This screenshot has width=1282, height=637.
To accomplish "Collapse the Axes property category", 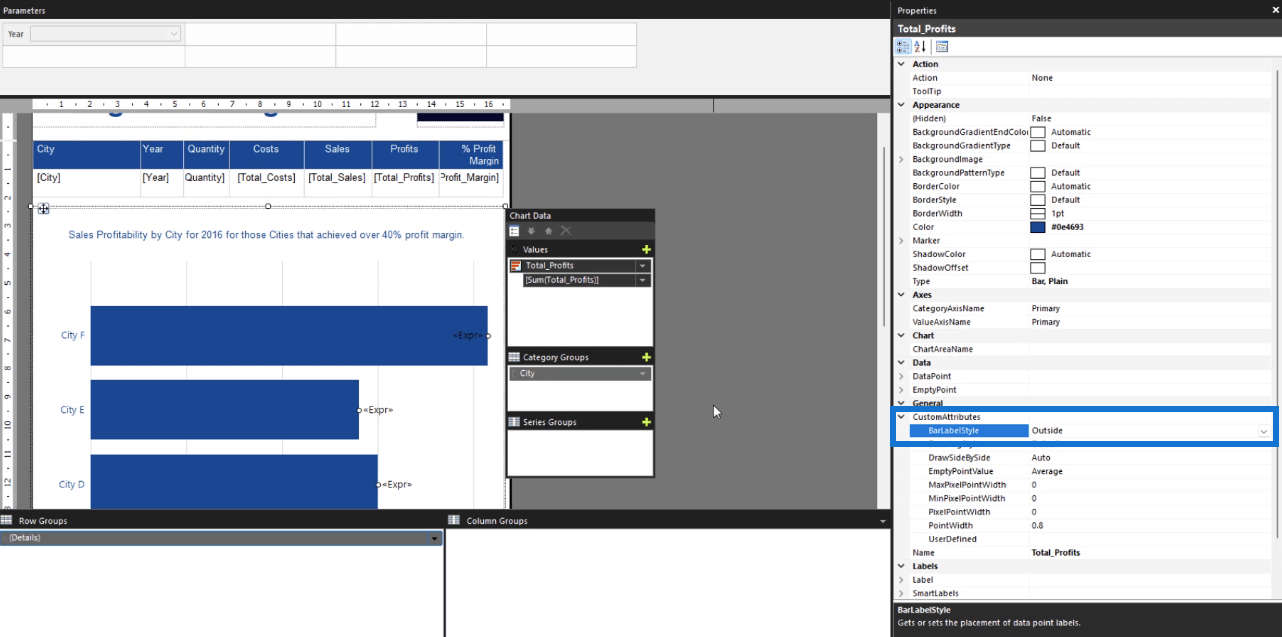I will click(x=902, y=295).
